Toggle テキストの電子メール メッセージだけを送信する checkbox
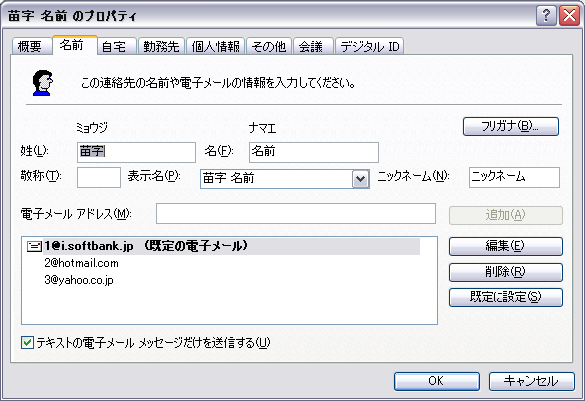Viewport: 585px width, 401px height. coord(28,342)
